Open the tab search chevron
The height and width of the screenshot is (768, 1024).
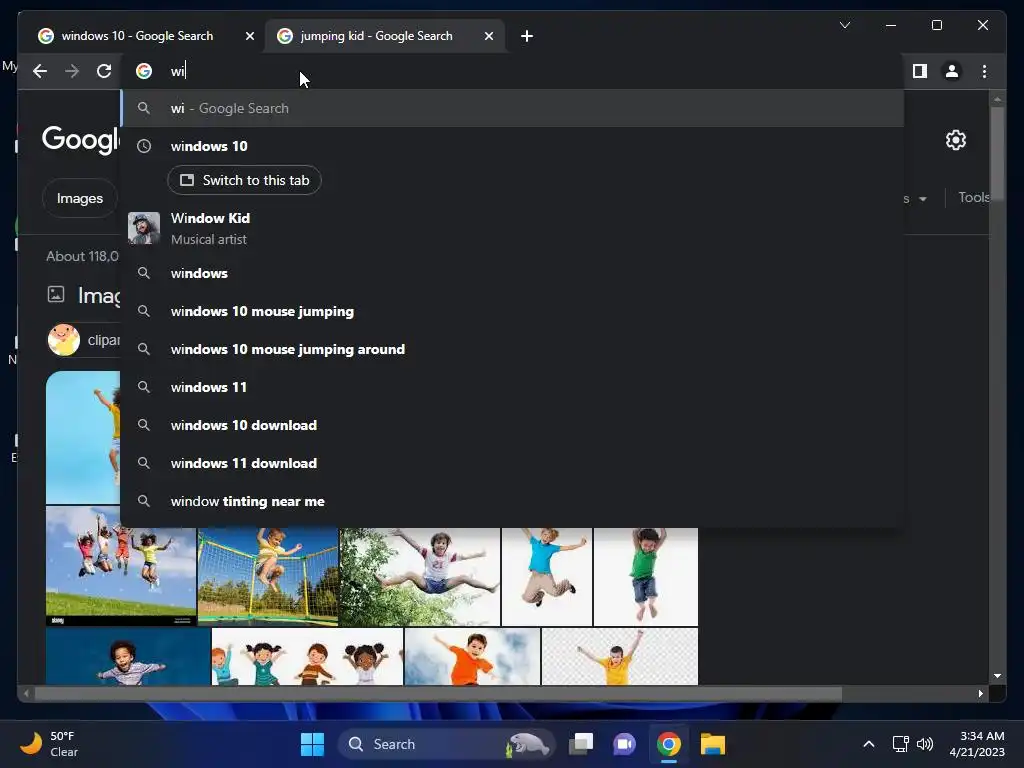click(844, 25)
